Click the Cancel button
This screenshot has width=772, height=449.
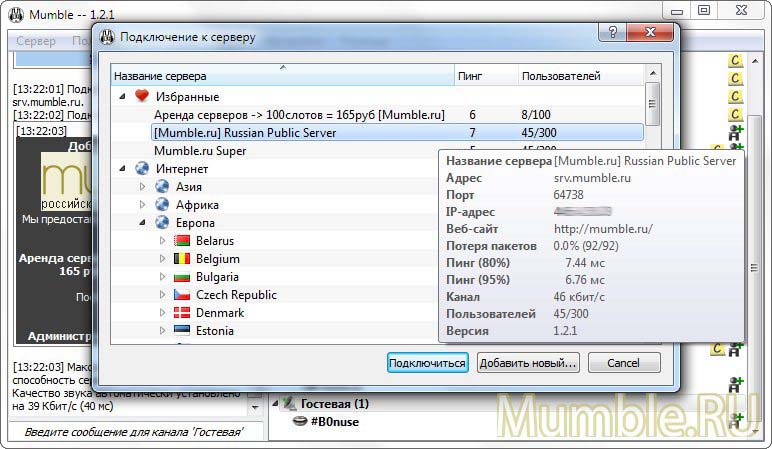tap(624, 362)
